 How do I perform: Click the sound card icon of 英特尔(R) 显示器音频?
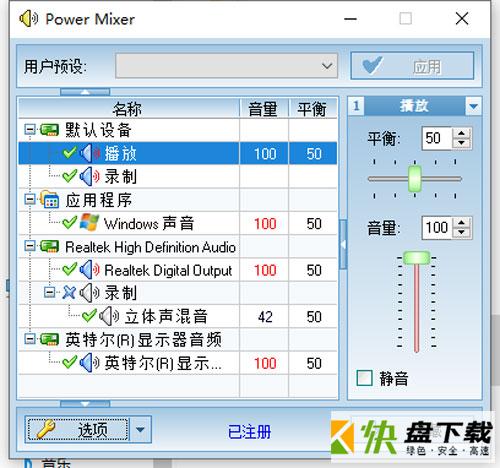coord(49,340)
